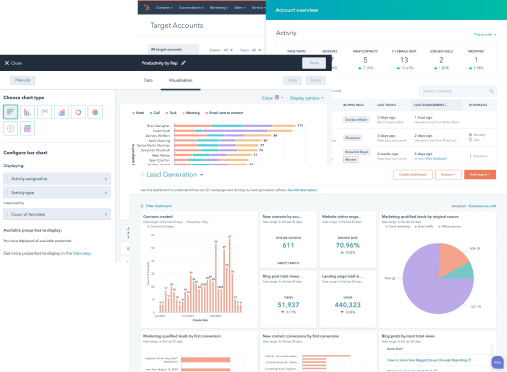507x372 pixels.
Task: Switch to the Data tab
Action: [x=148, y=80]
